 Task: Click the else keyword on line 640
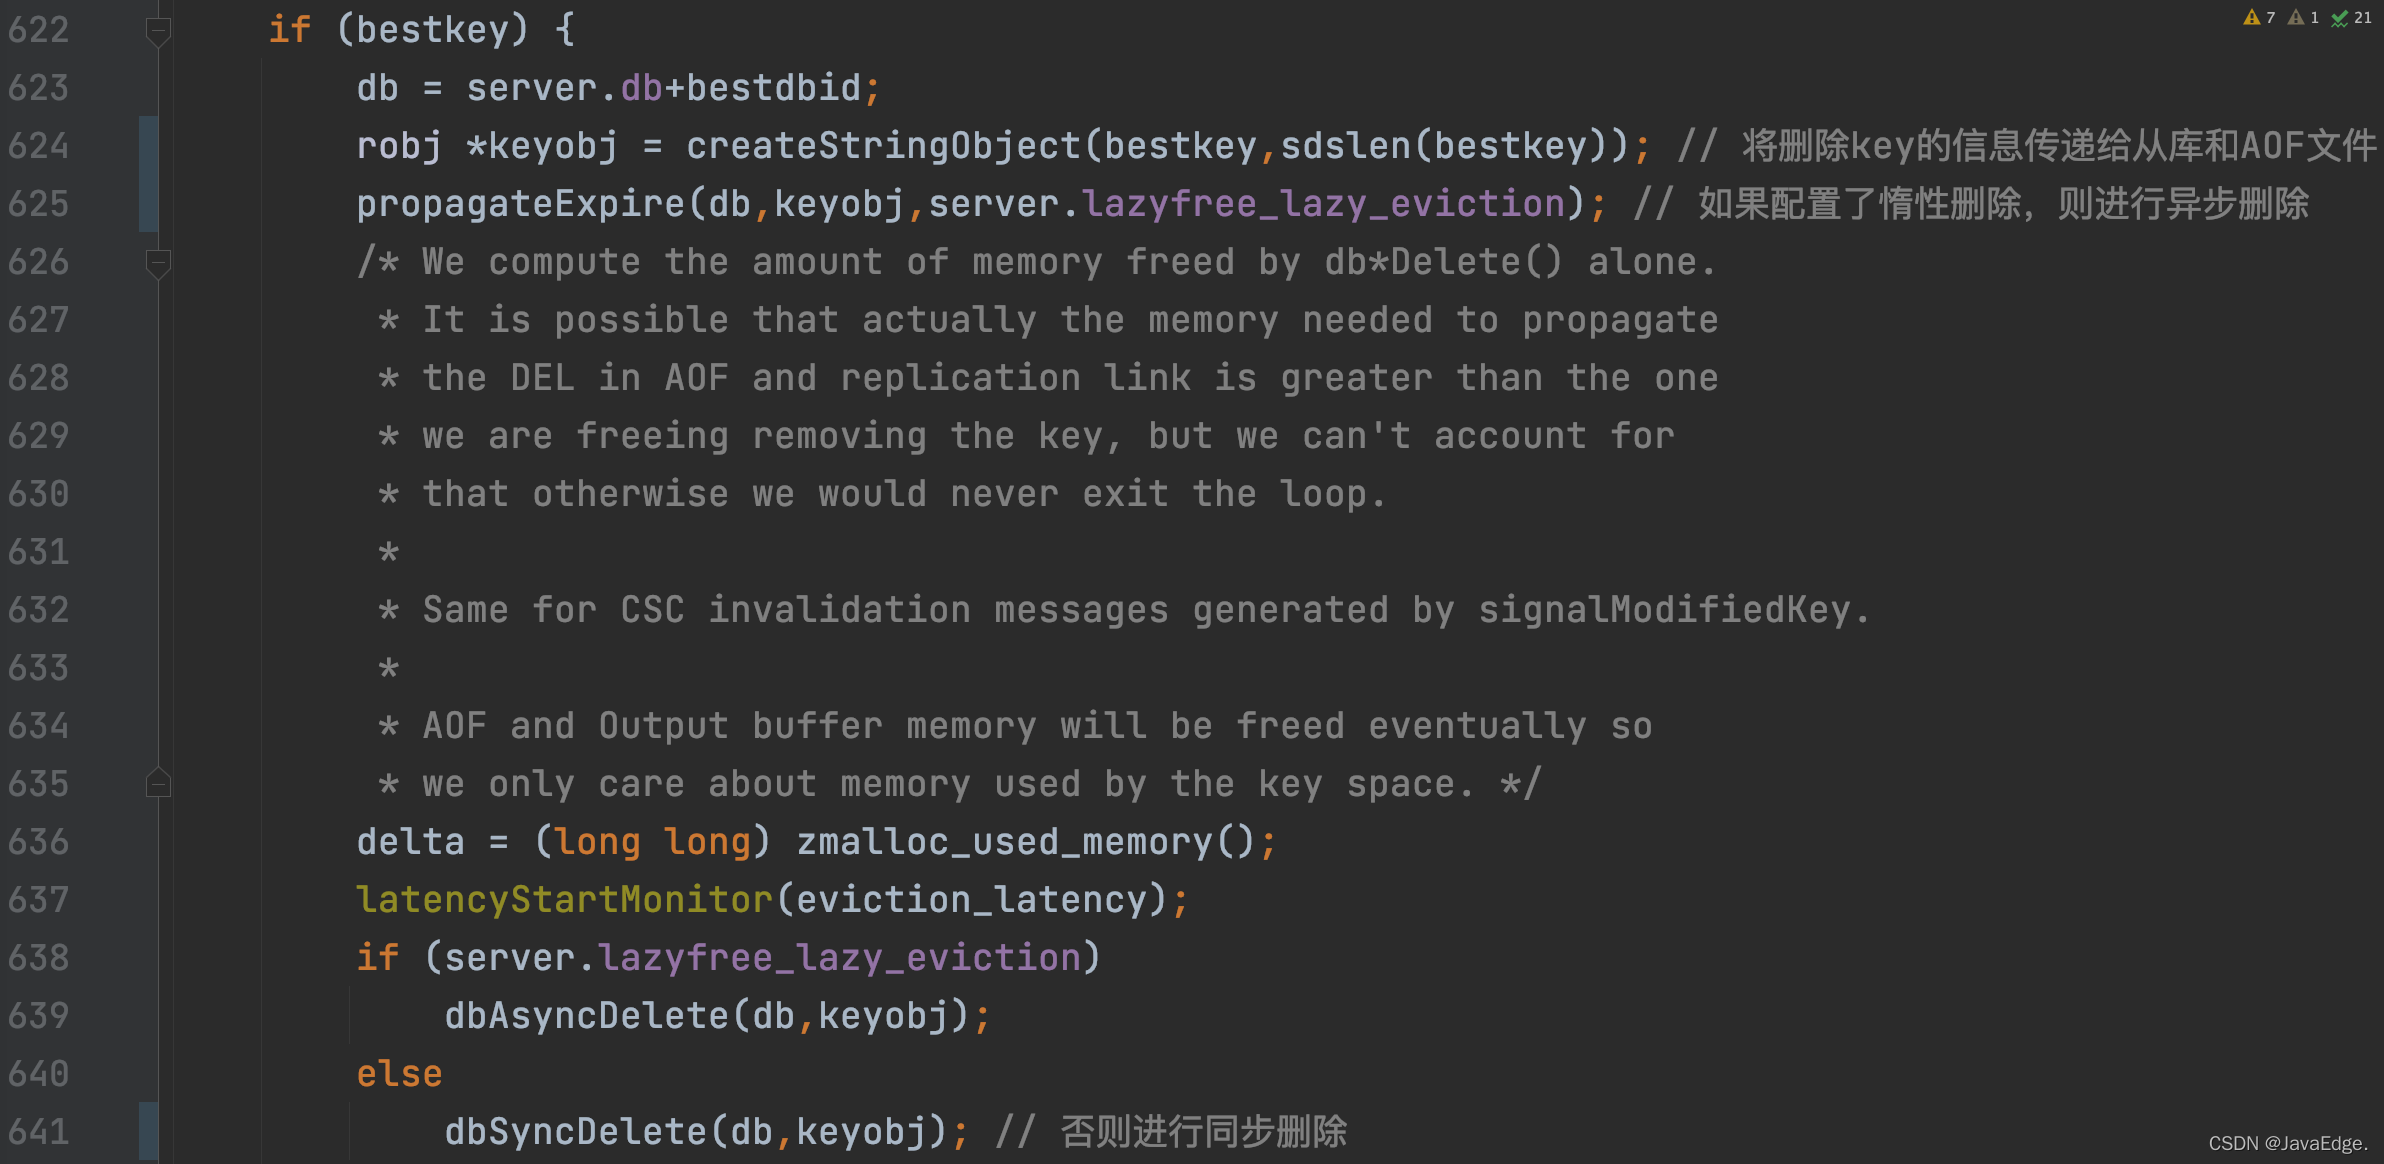click(399, 1074)
